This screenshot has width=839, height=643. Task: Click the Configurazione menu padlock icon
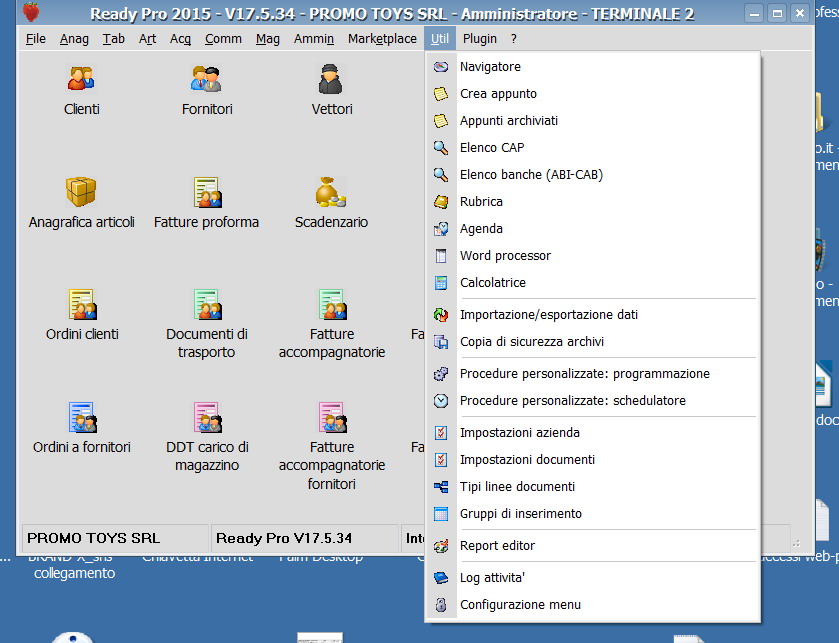(441, 604)
